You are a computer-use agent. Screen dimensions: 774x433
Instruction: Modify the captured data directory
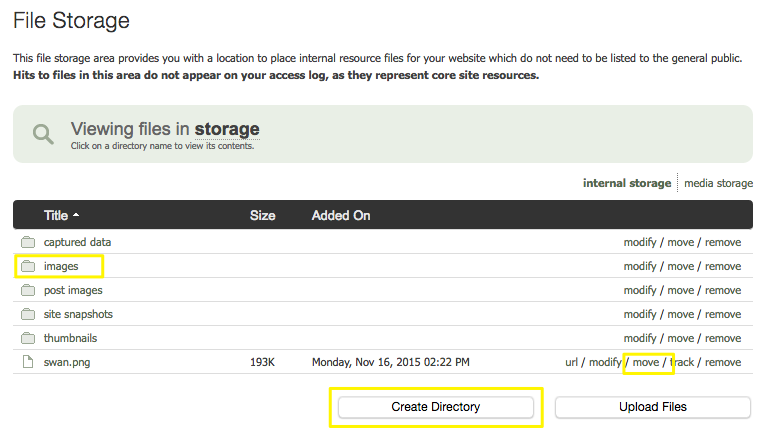[640, 242]
